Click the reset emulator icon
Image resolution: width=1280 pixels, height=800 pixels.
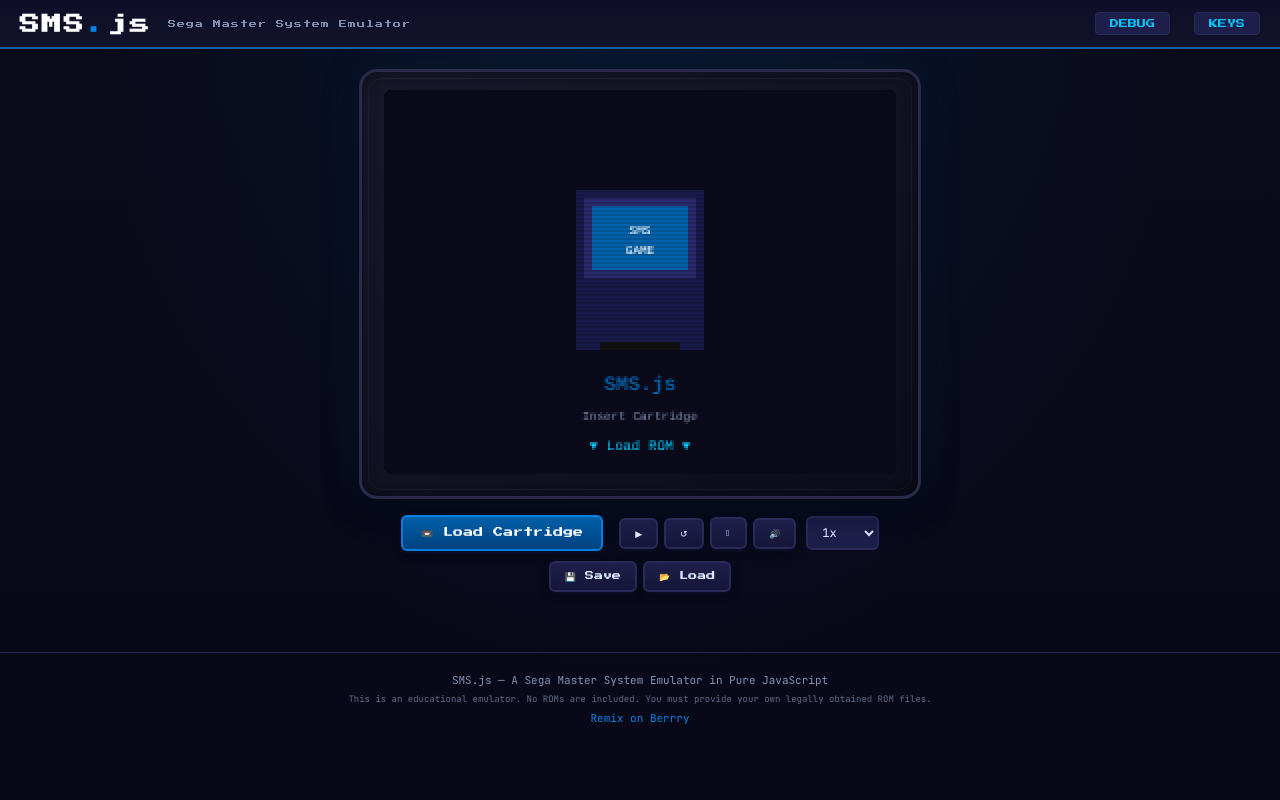pos(683,533)
